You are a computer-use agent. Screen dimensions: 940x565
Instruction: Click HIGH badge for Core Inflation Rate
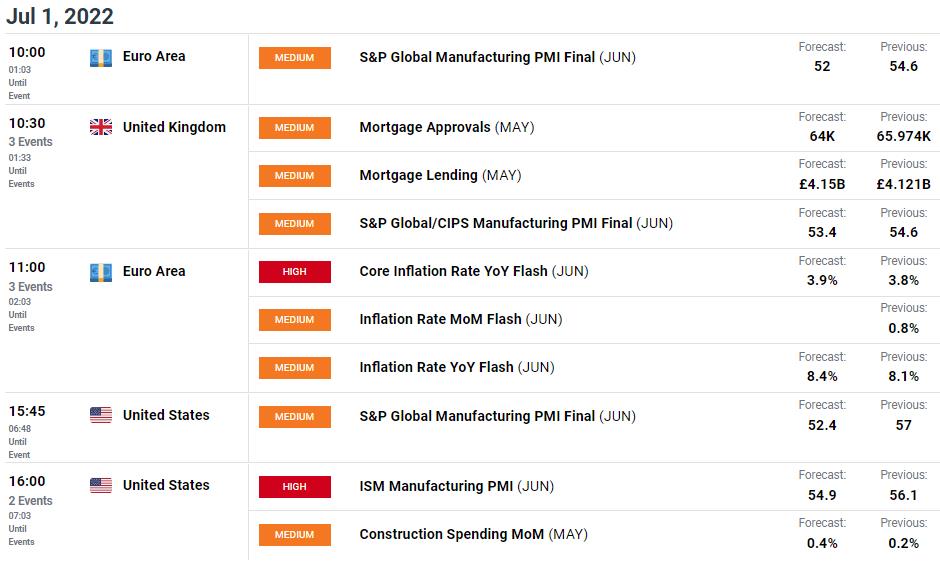tap(294, 272)
